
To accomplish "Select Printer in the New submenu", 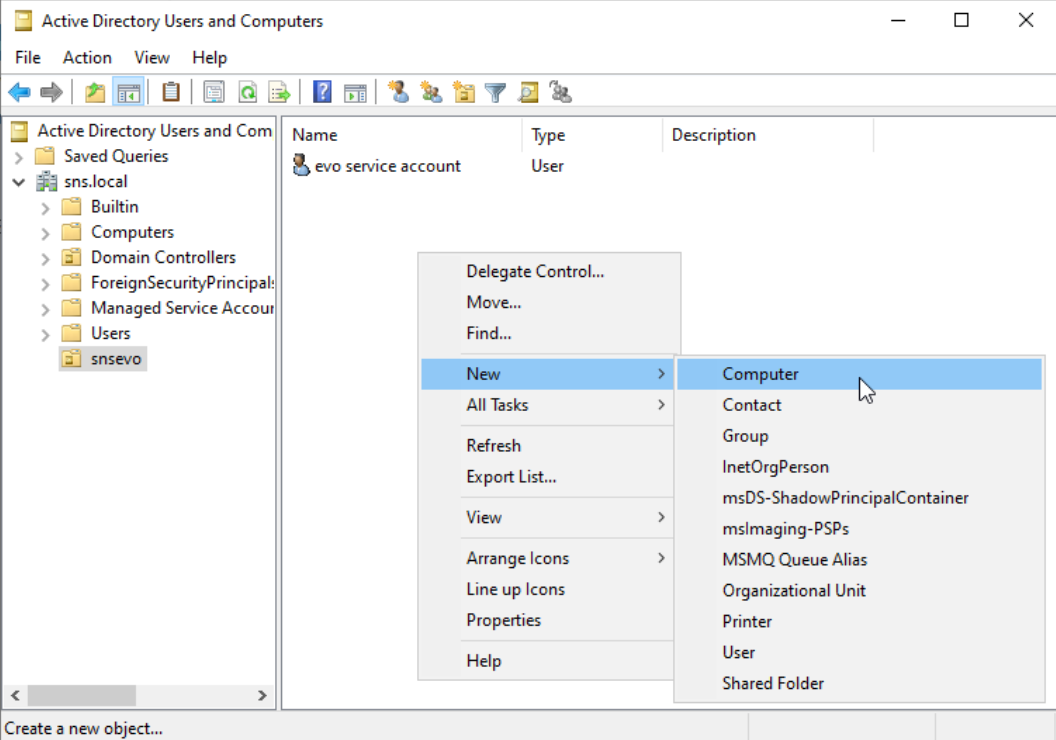I will point(859,622).
